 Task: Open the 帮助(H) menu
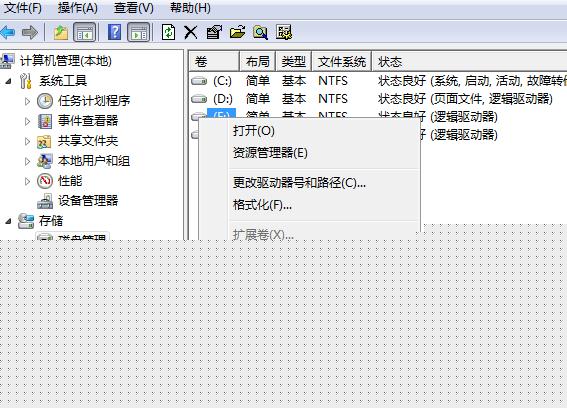(x=190, y=8)
